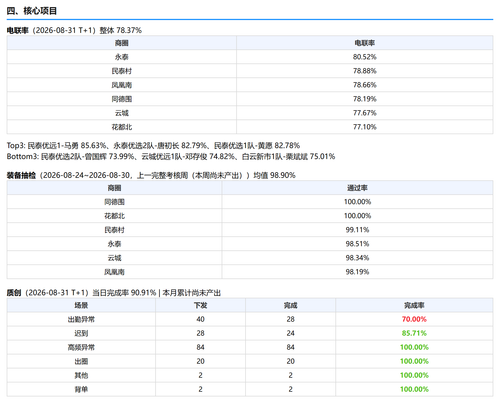
Task: Select 永泰 in the 电联率 table
Action: pyautogui.click(x=122, y=57)
